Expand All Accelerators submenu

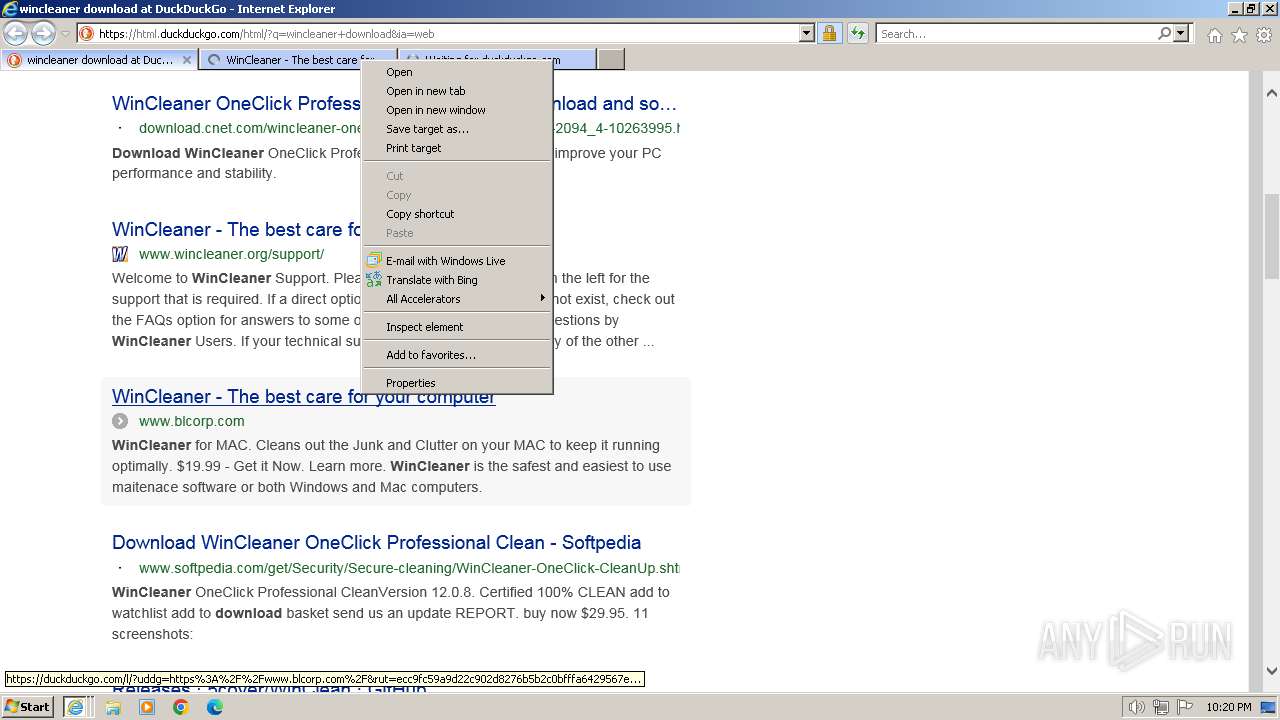[458, 299]
